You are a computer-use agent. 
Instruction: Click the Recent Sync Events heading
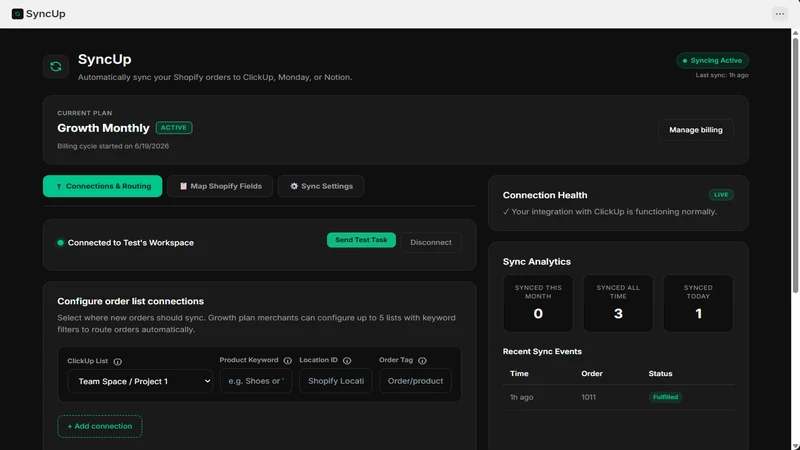542,351
